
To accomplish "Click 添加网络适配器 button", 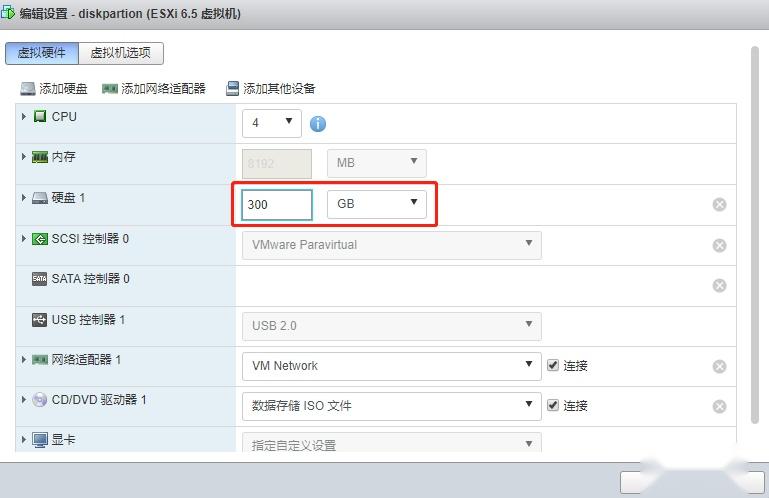I will 154,89.
